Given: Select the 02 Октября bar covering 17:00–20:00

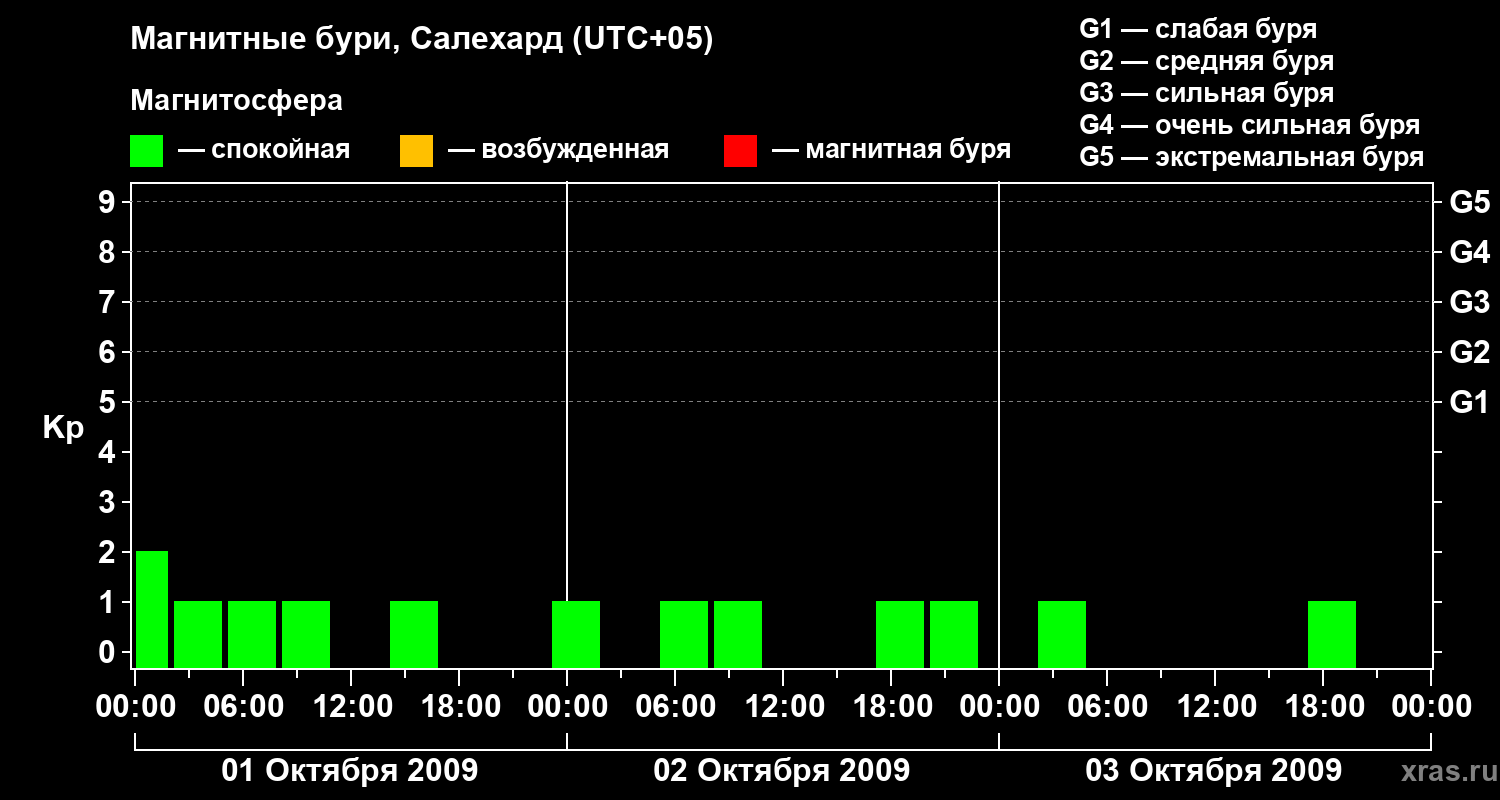Looking at the screenshot, I should click(x=900, y=634).
